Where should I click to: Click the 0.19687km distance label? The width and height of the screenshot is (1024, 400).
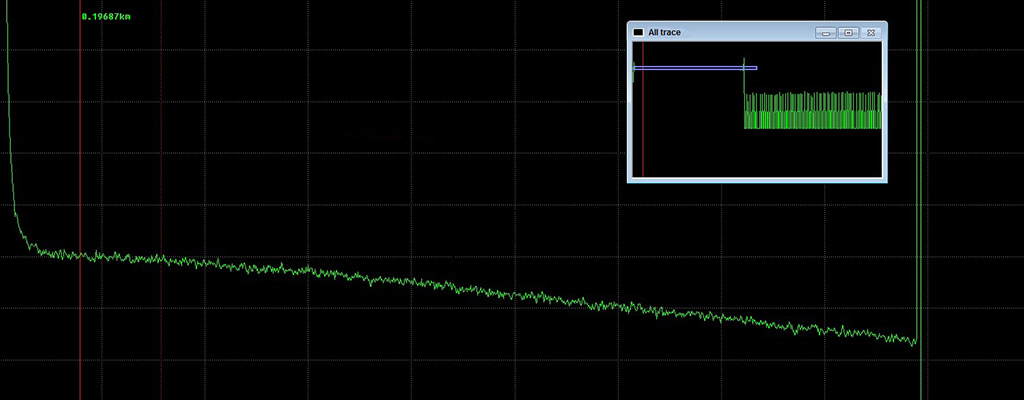(x=113, y=16)
